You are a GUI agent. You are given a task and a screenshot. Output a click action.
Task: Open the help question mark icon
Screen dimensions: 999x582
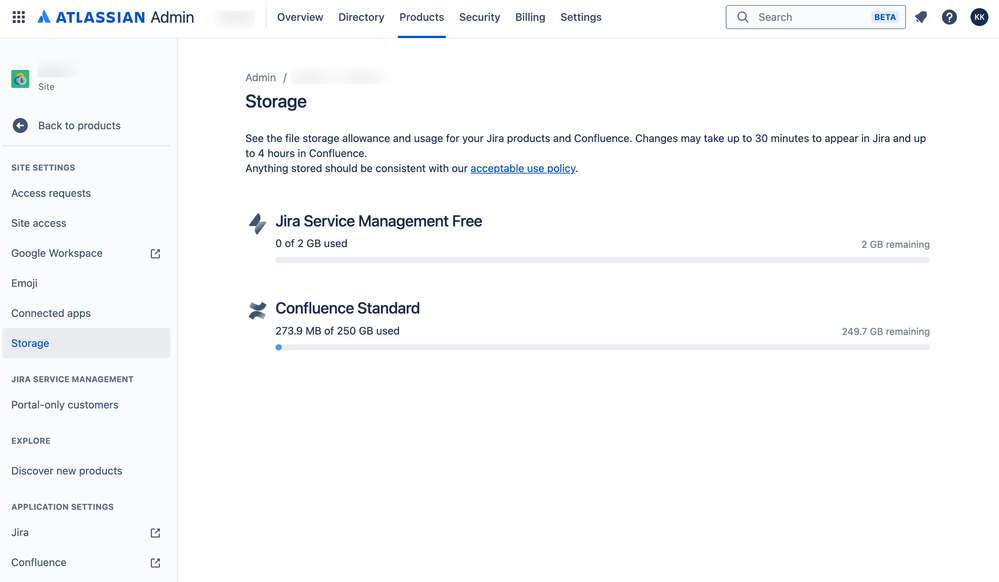click(x=949, y=17)
